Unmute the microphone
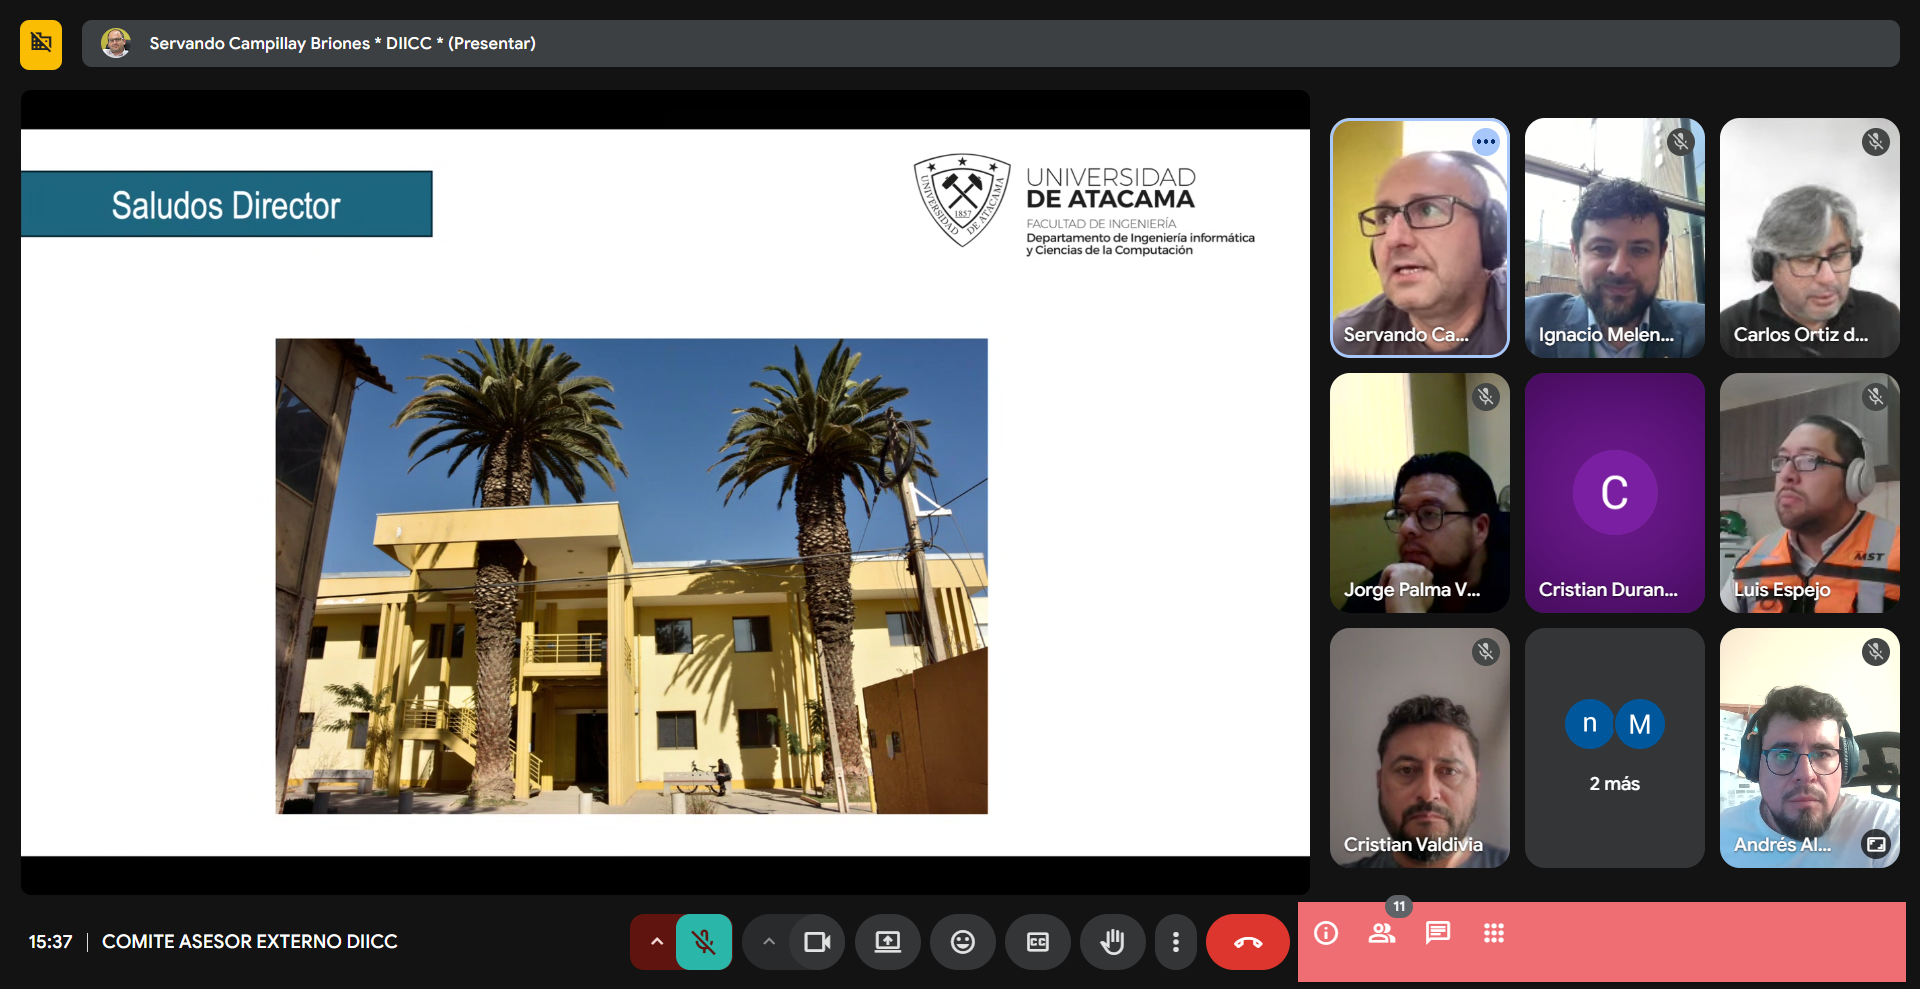The image size is (1920, 989). coord(704,942)
